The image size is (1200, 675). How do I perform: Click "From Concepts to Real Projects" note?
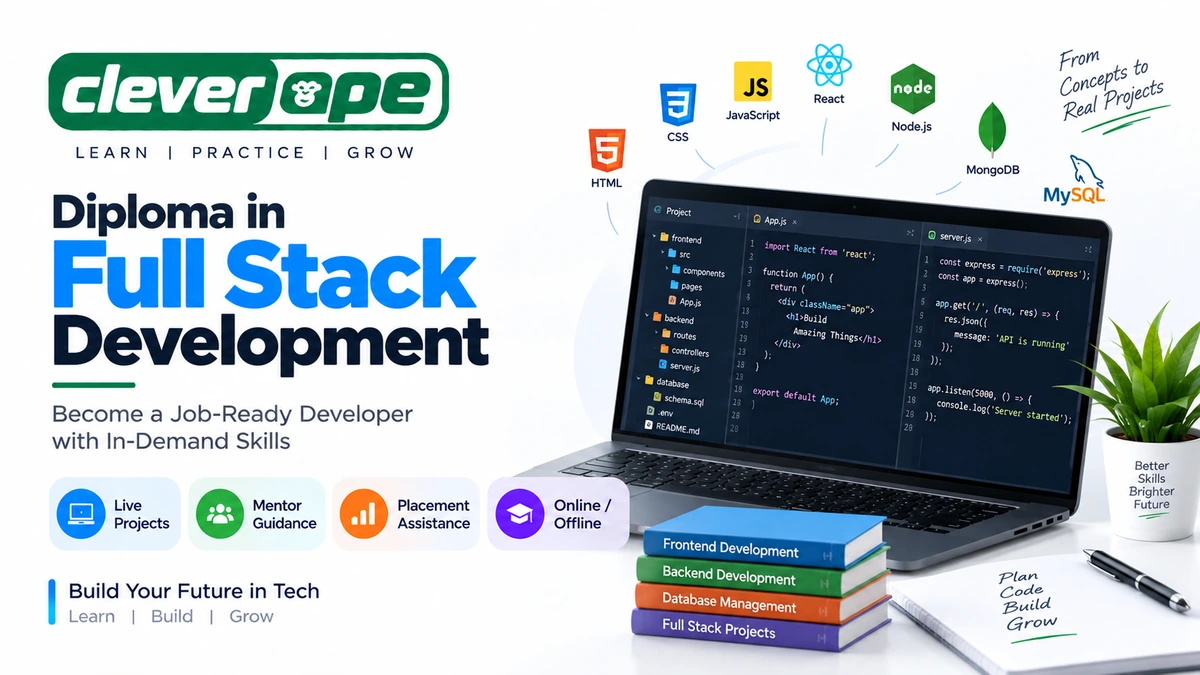click(x=1111, y=86)
